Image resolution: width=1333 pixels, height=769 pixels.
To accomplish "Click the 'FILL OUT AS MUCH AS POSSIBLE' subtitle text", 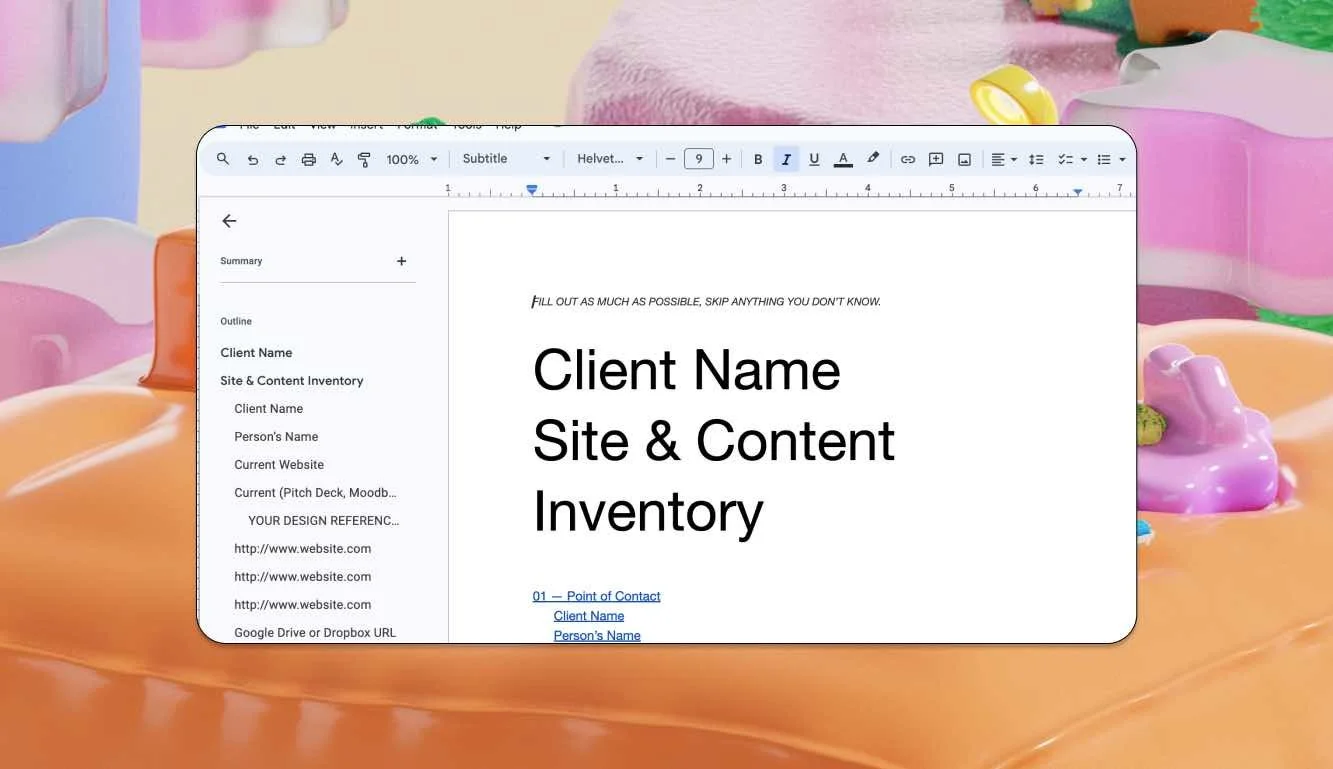I will (x=706, y=302).
